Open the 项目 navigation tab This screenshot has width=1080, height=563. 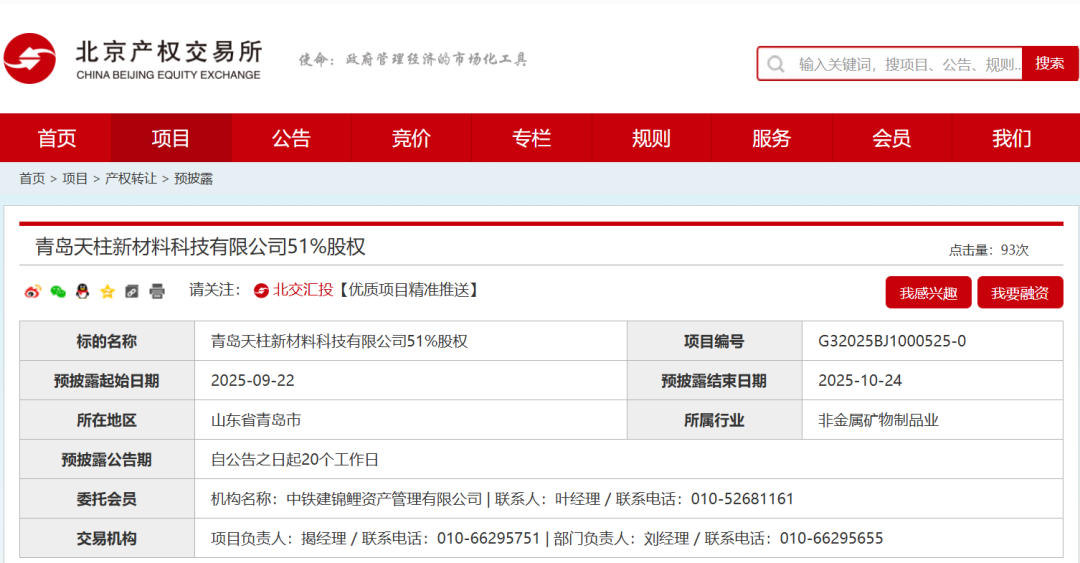(x=171, y=138)
